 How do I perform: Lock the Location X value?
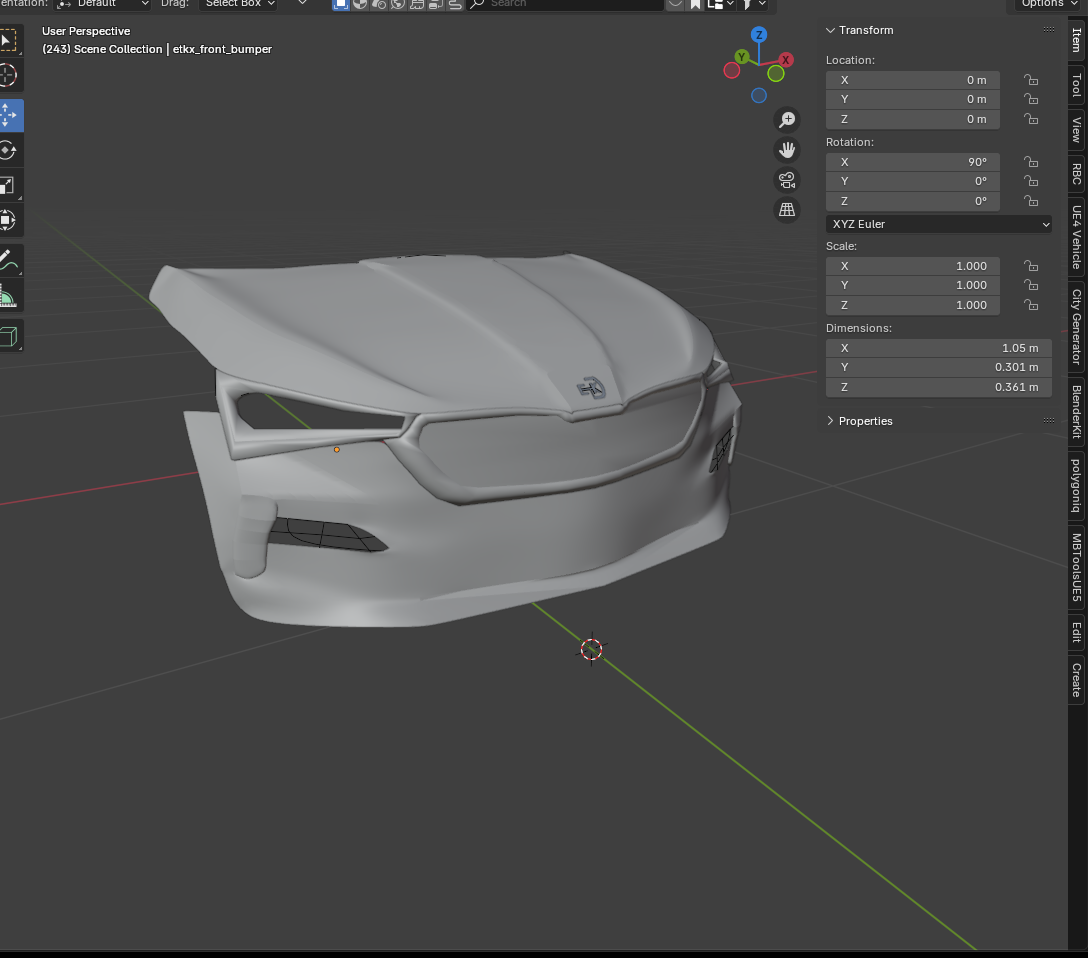[x=1030, y=80]
